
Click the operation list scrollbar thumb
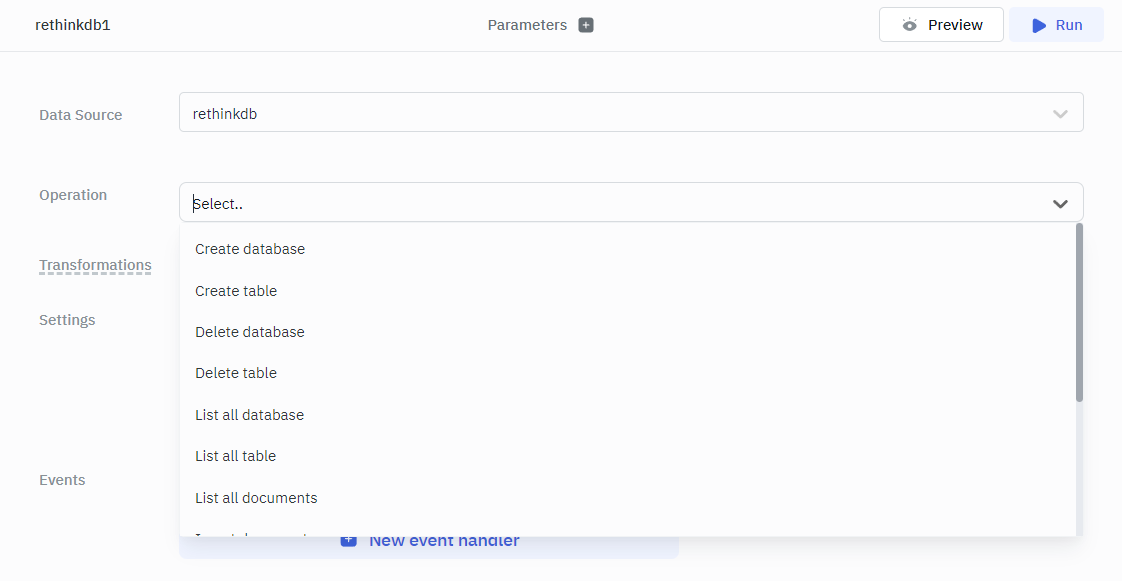click(x=1079, y=312)
